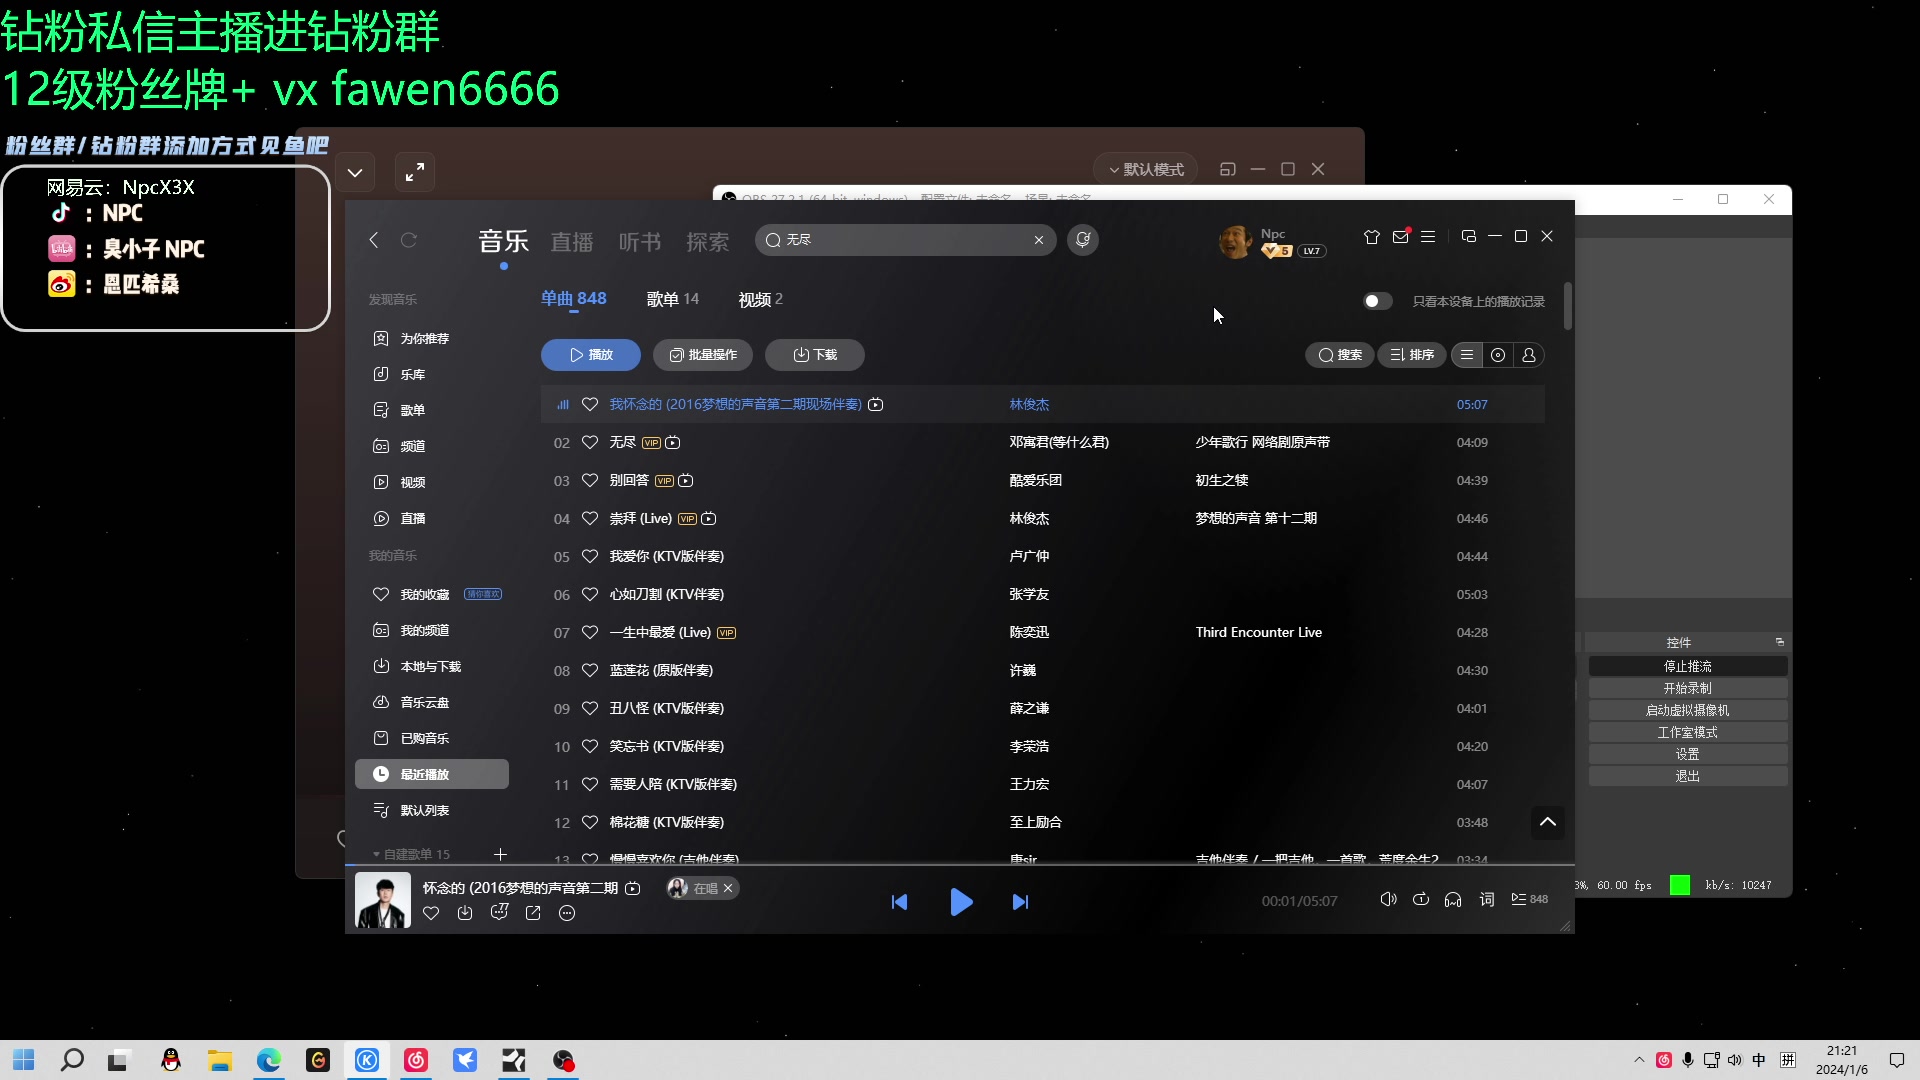This screenshot has height=1080, width=1920.
Task: Toggle only this device's play history
Action: tap(1377, 301)
